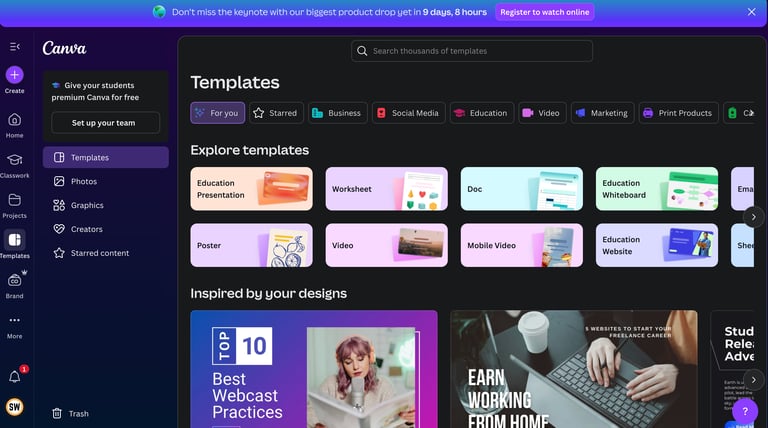Search thousands of templates field
This screenshot has height=428, width=768.
[x=472, y=51]
